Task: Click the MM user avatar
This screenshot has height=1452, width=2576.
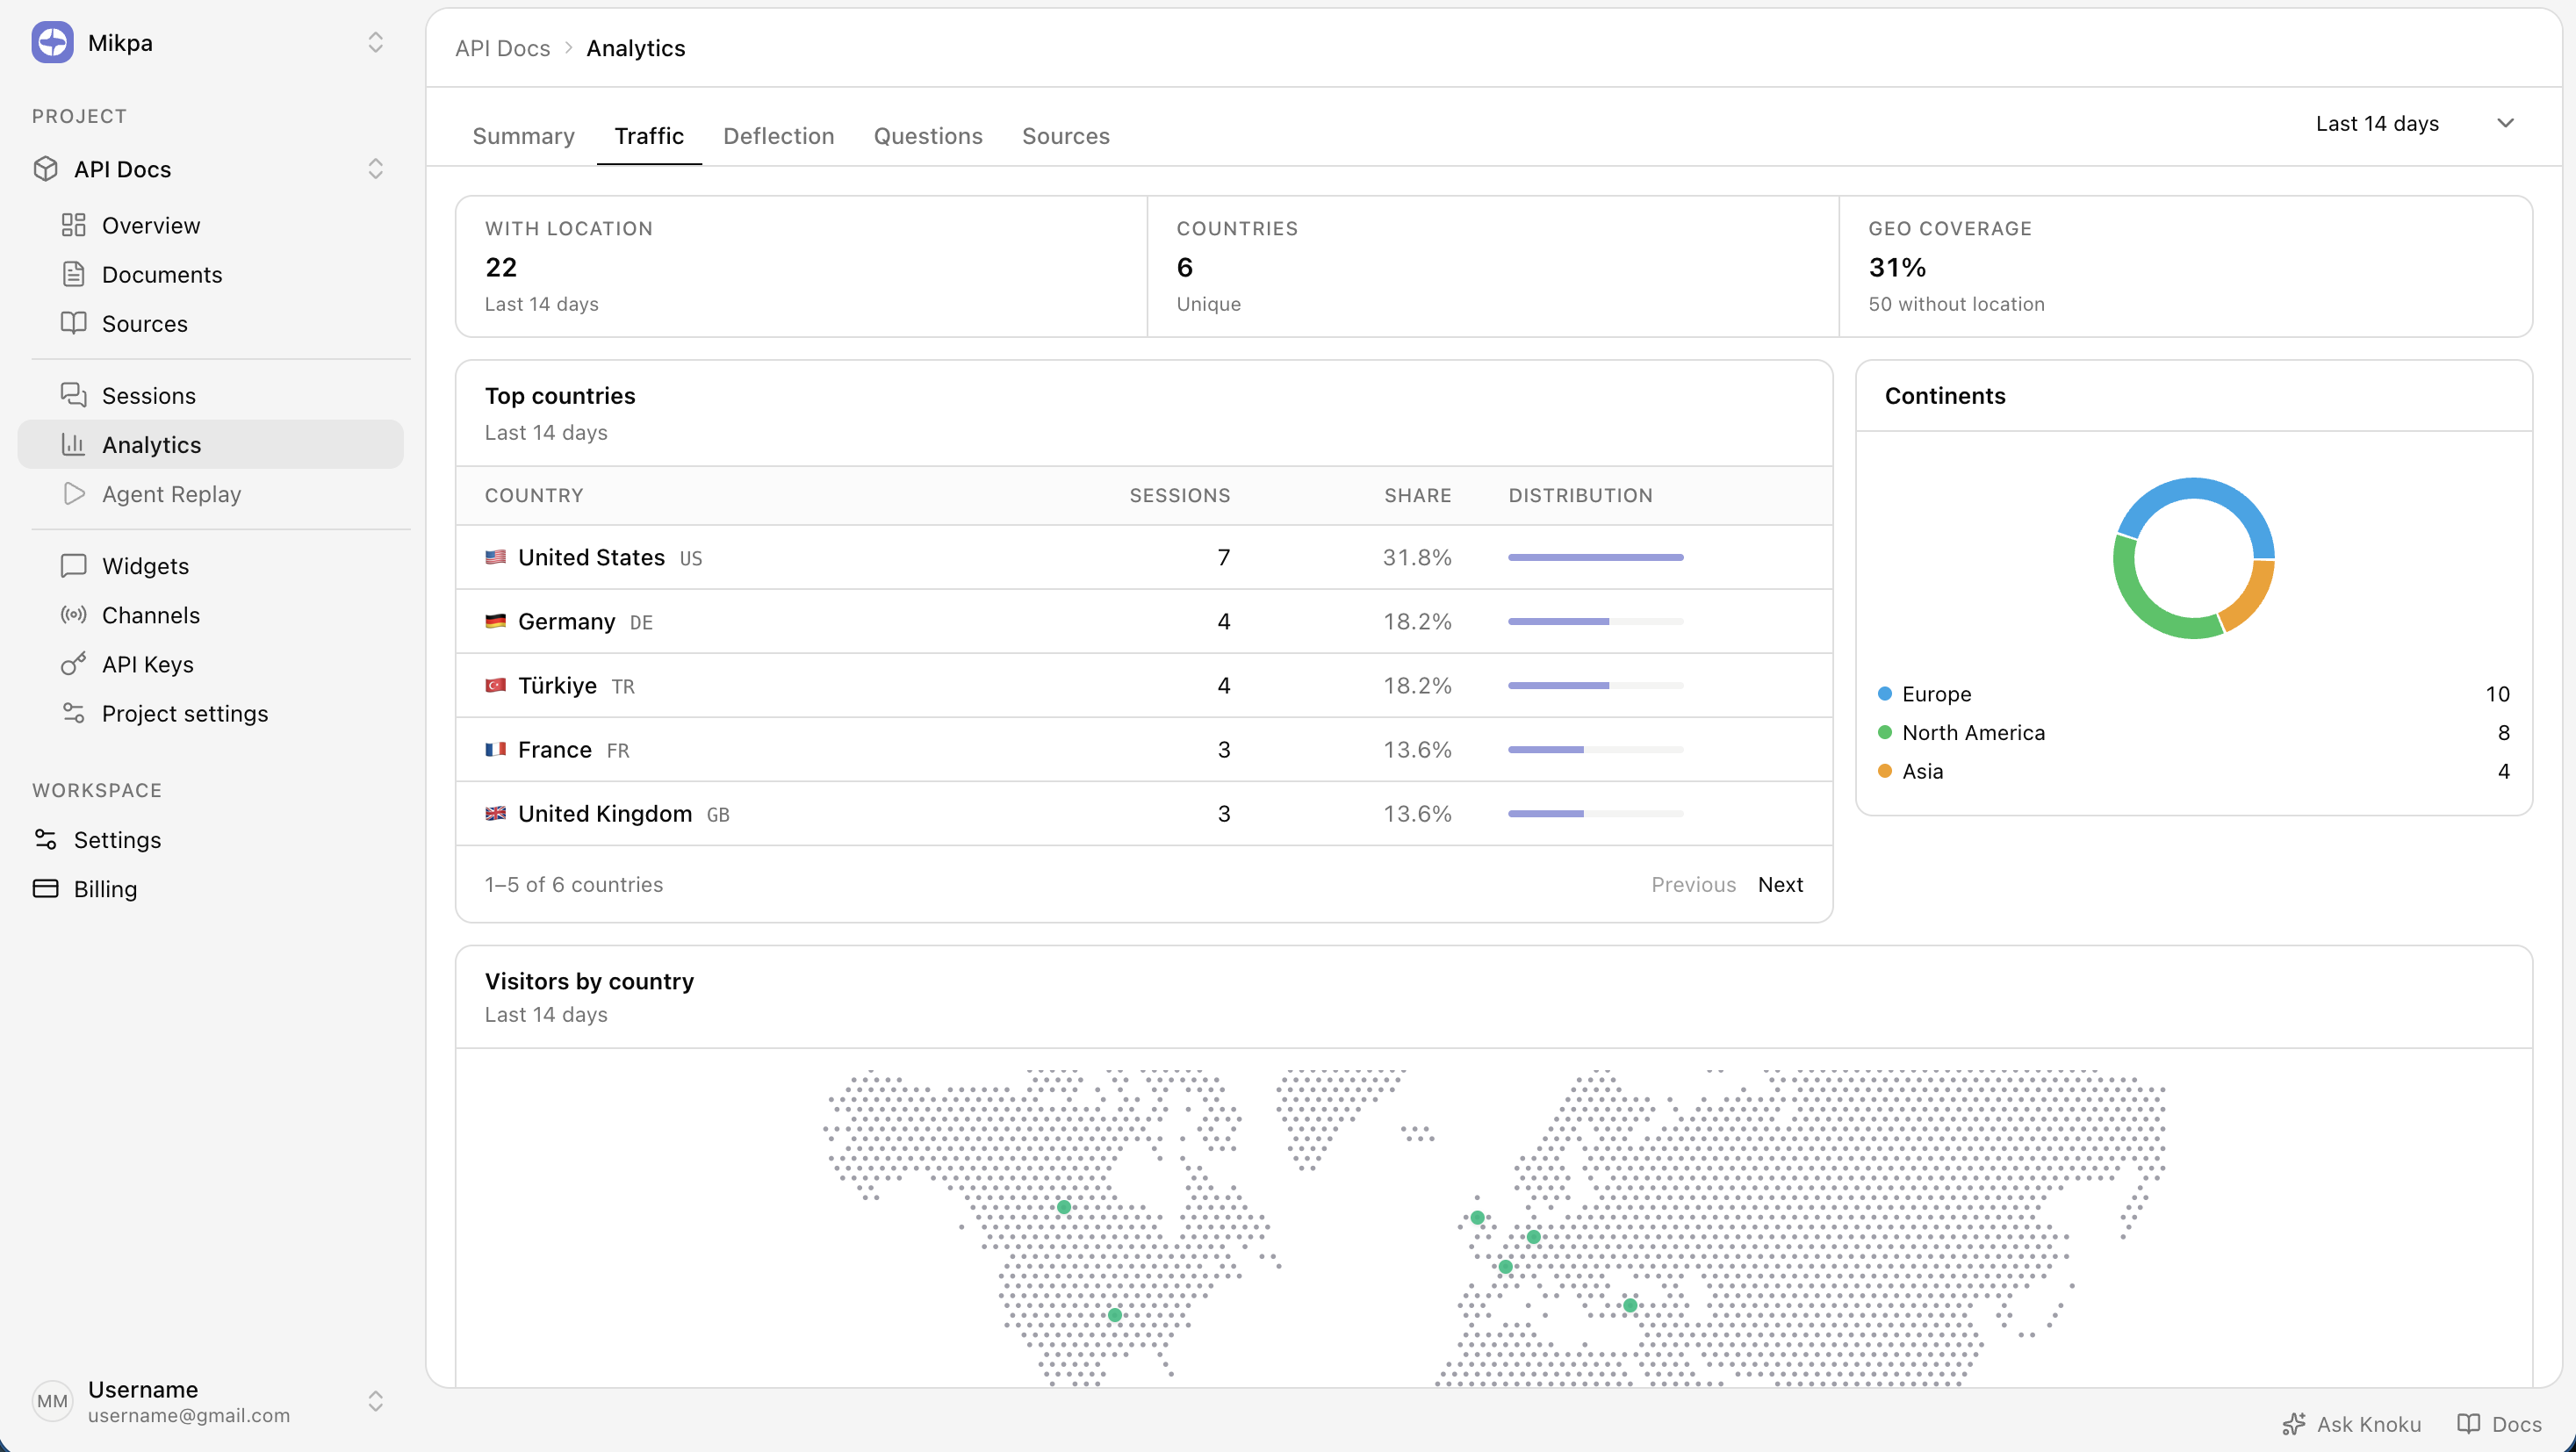Action: (x=52, y=1401)
